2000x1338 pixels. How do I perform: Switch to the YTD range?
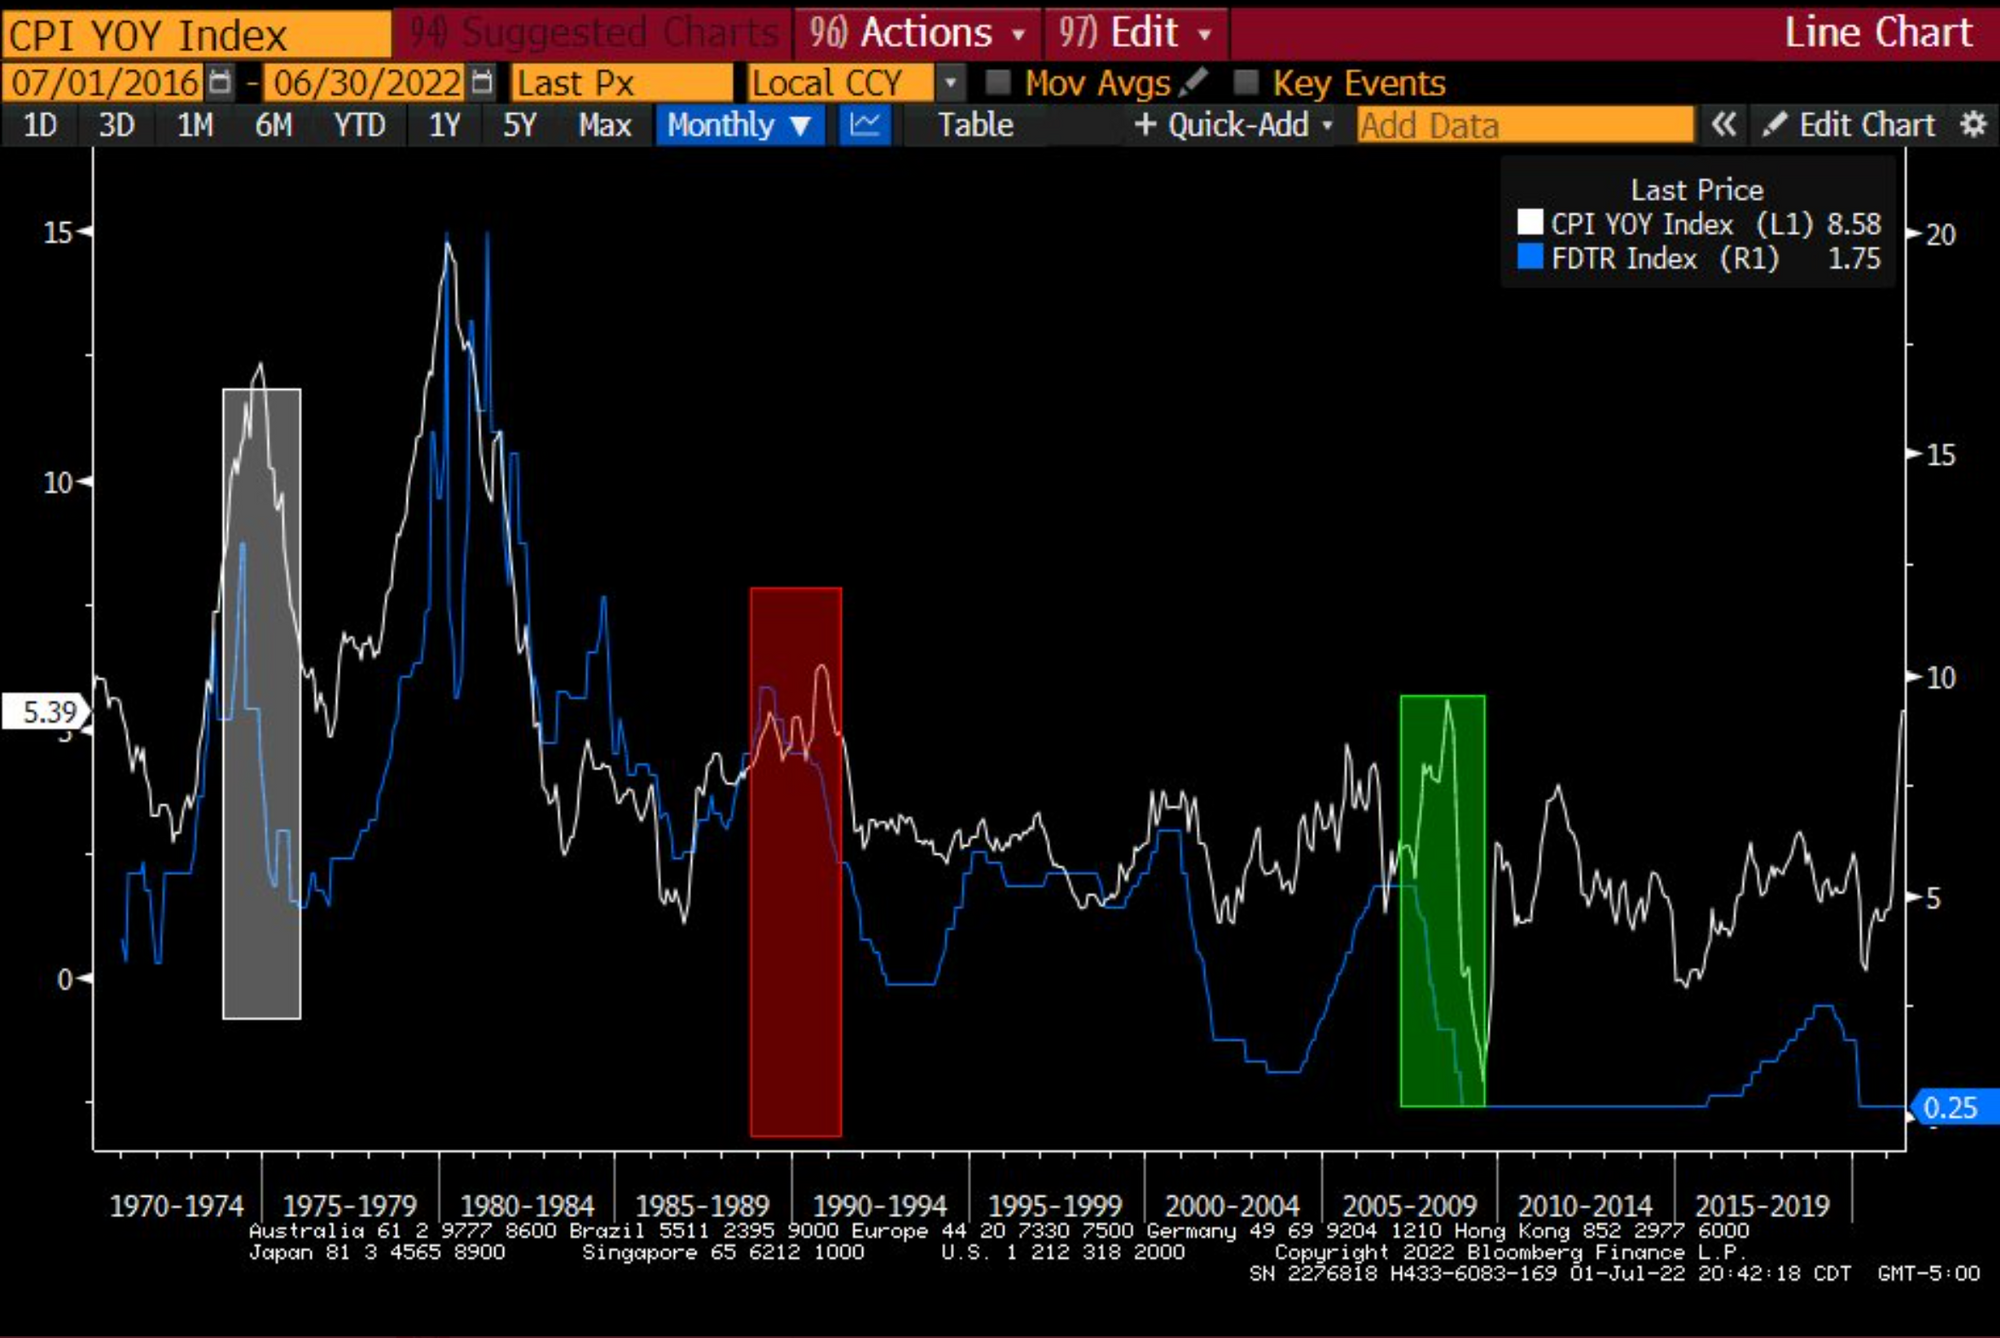click(359, 125)
